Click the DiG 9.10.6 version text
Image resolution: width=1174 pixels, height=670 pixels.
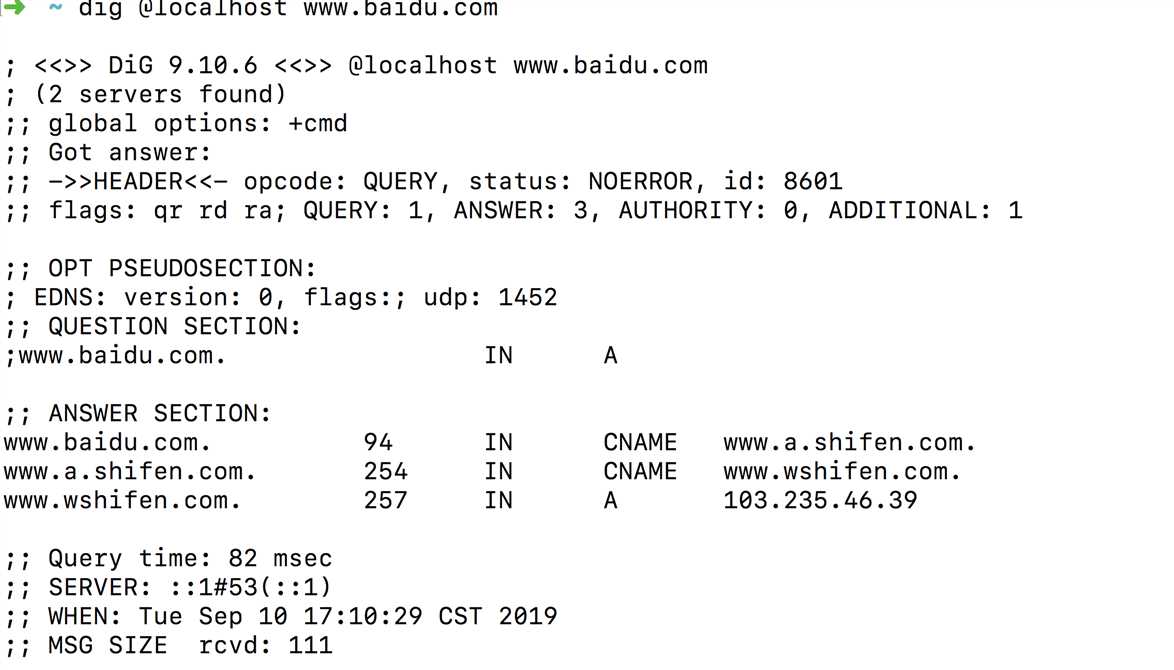point(182,66)
